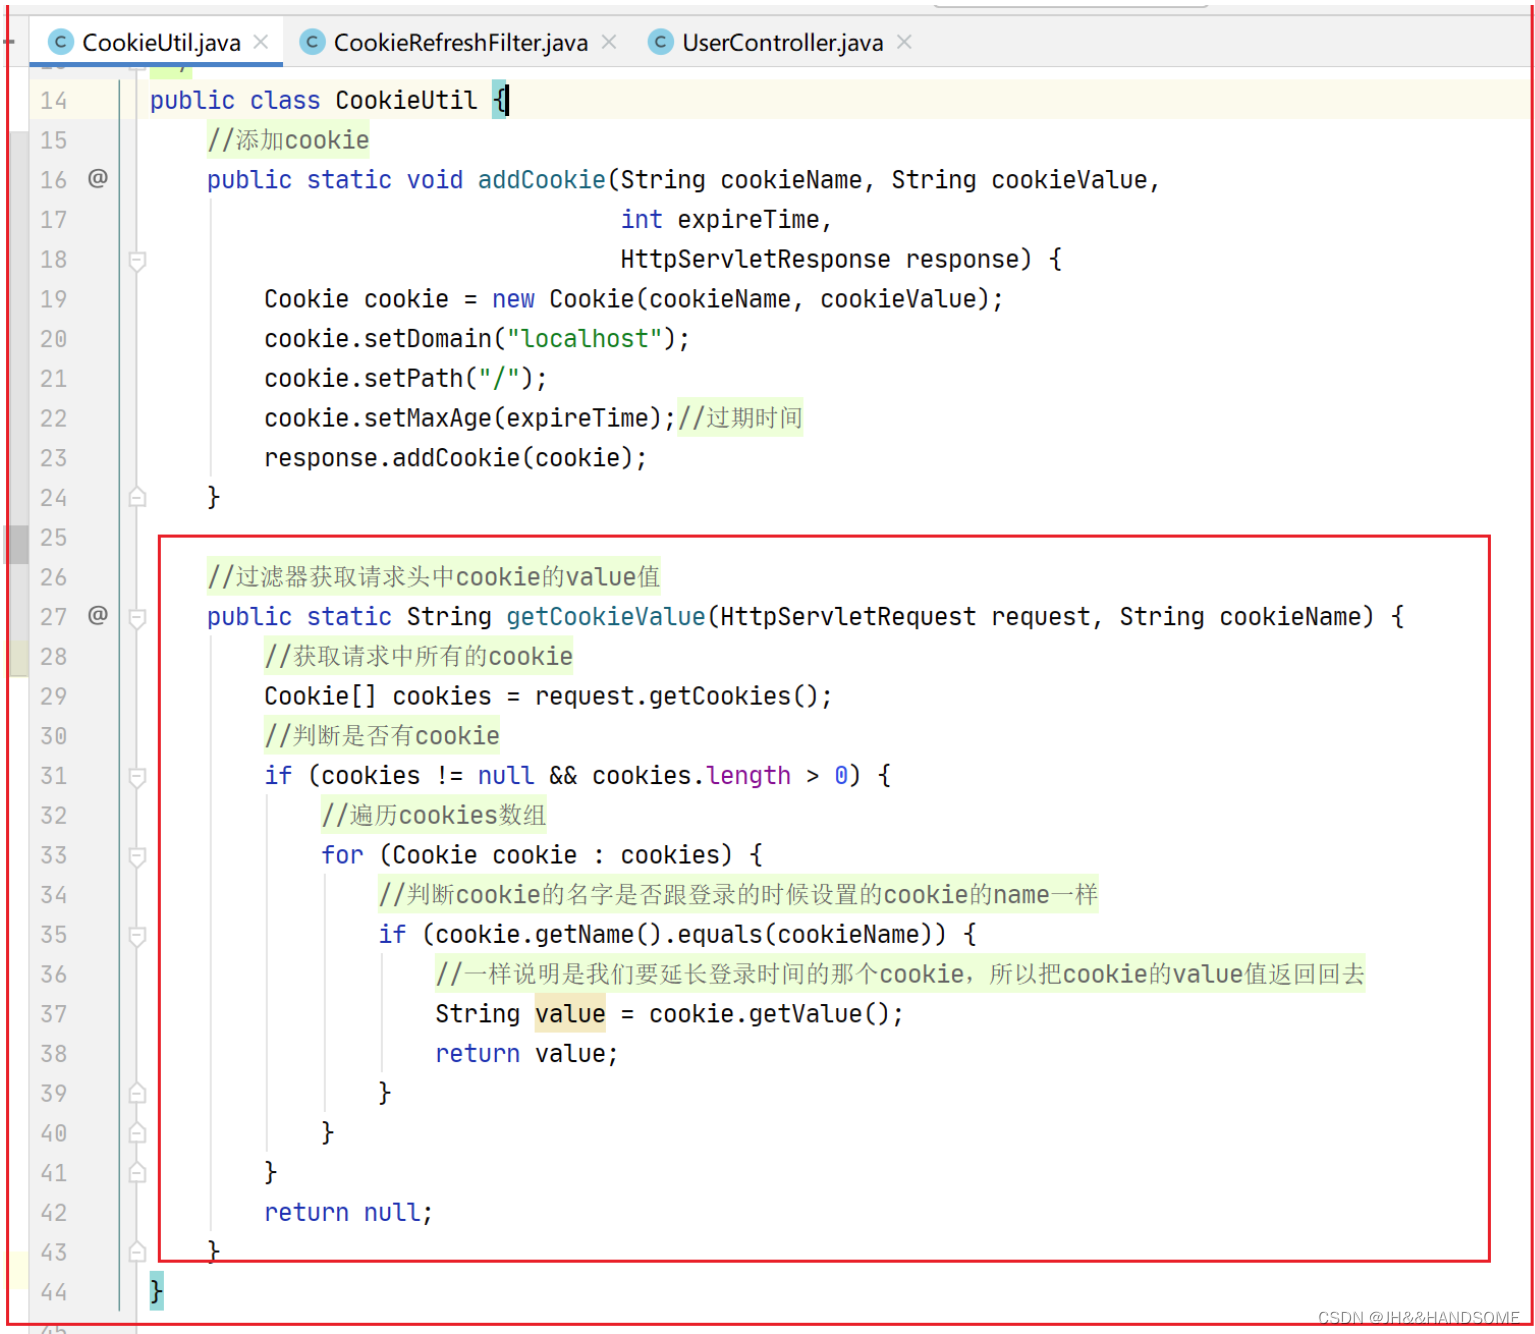
Task: Click the class icon on CookieRefreshFilter.java tab
Action: (312, 42)
